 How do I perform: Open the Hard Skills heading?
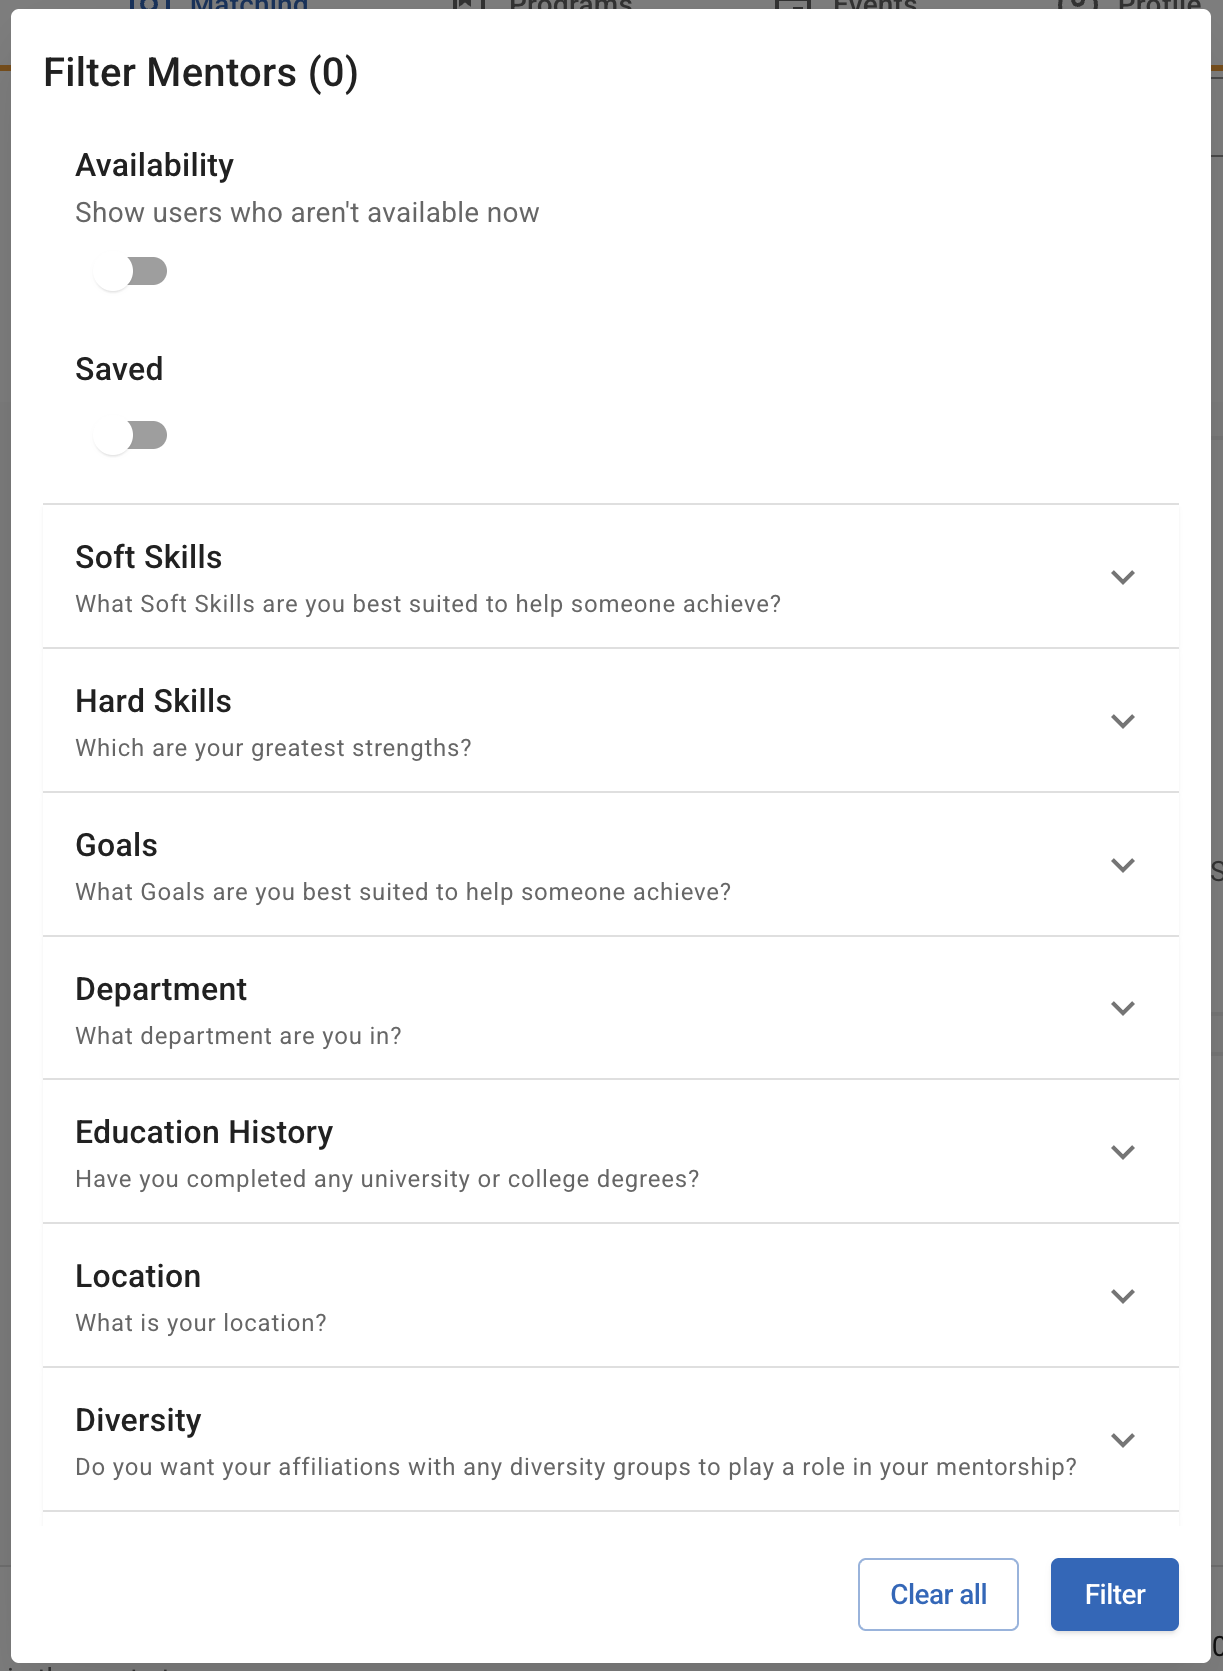coord(153,701)
